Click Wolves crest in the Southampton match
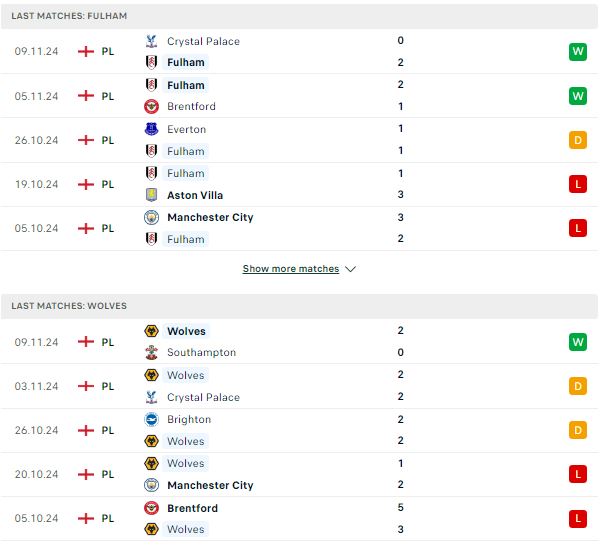 151,331
